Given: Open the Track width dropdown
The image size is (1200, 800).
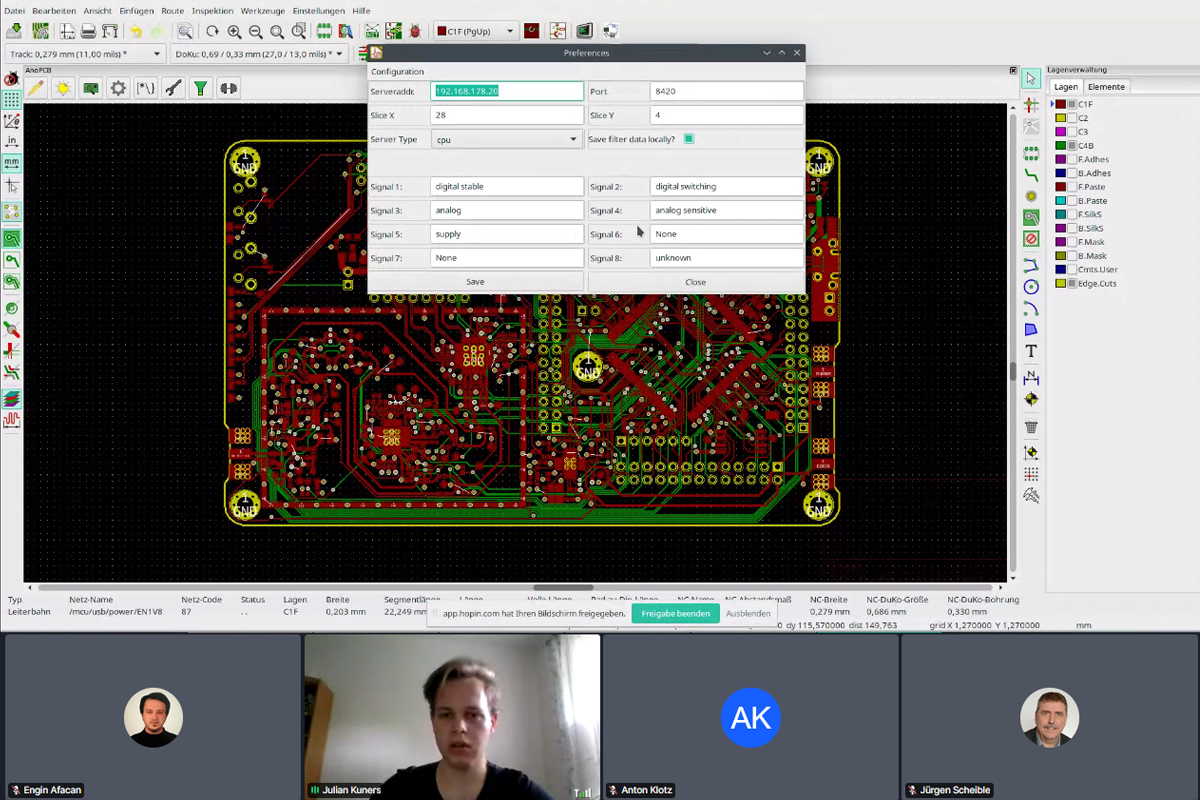Looking at the screenshot, I should point(86,54).
